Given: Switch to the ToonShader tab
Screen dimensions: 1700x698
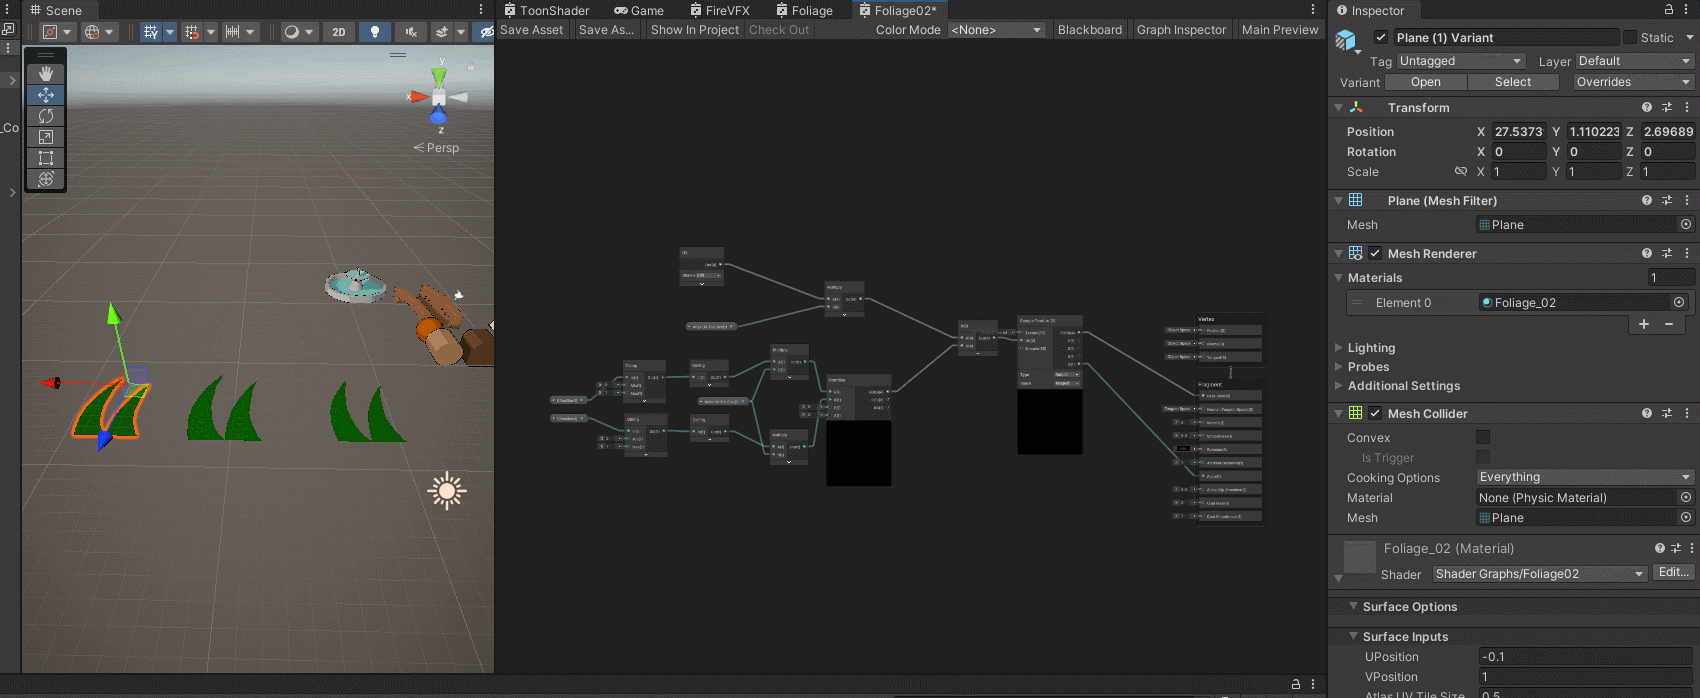Looking at the screenshot, I should tap(547, 10).
